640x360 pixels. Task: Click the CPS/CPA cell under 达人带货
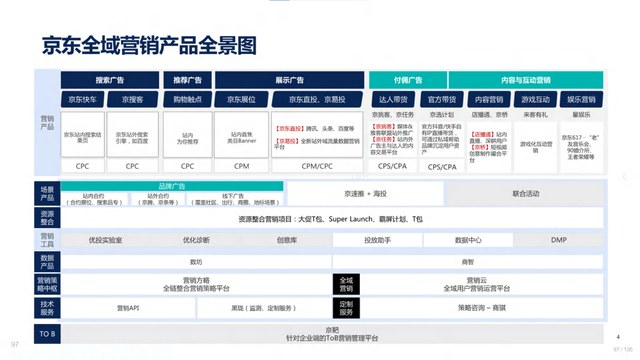(393, 166)
